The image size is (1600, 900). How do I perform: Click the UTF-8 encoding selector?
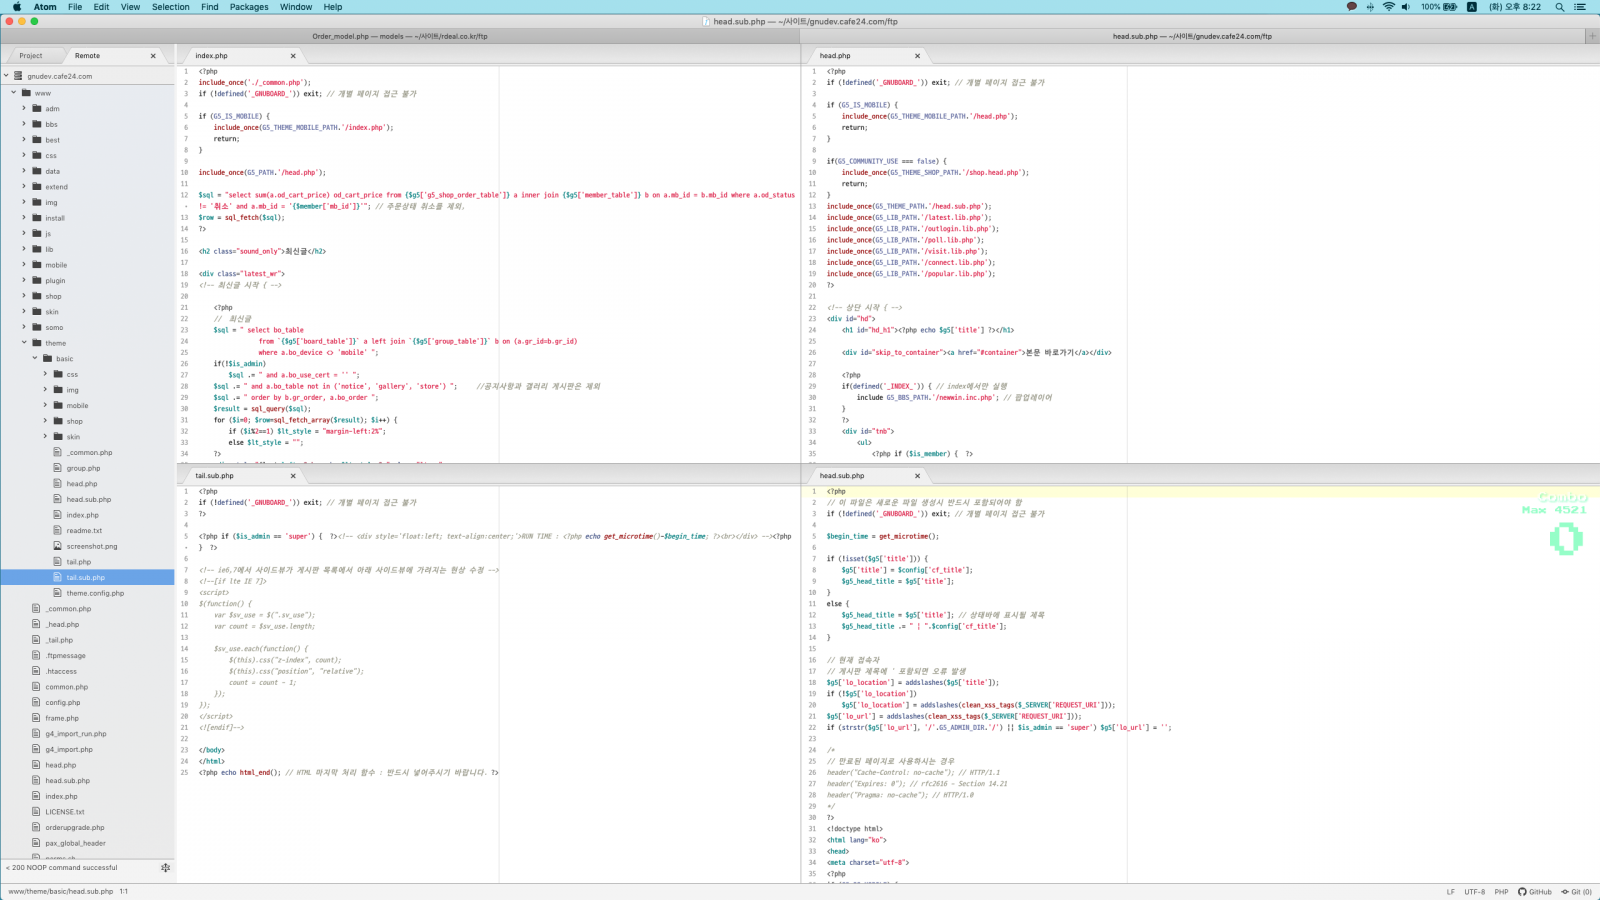tap(1474, 892)
